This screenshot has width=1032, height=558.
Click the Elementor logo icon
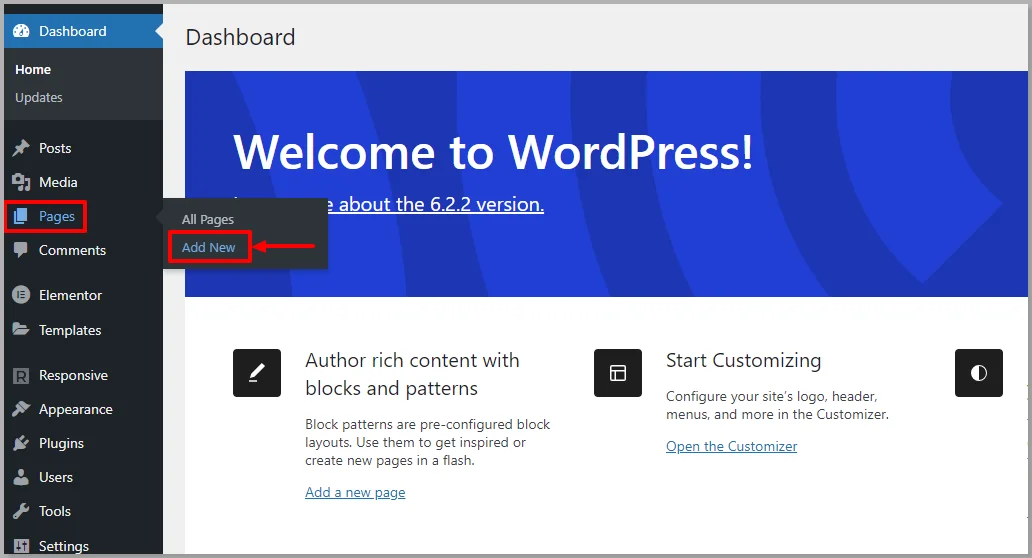coord(21,295)
